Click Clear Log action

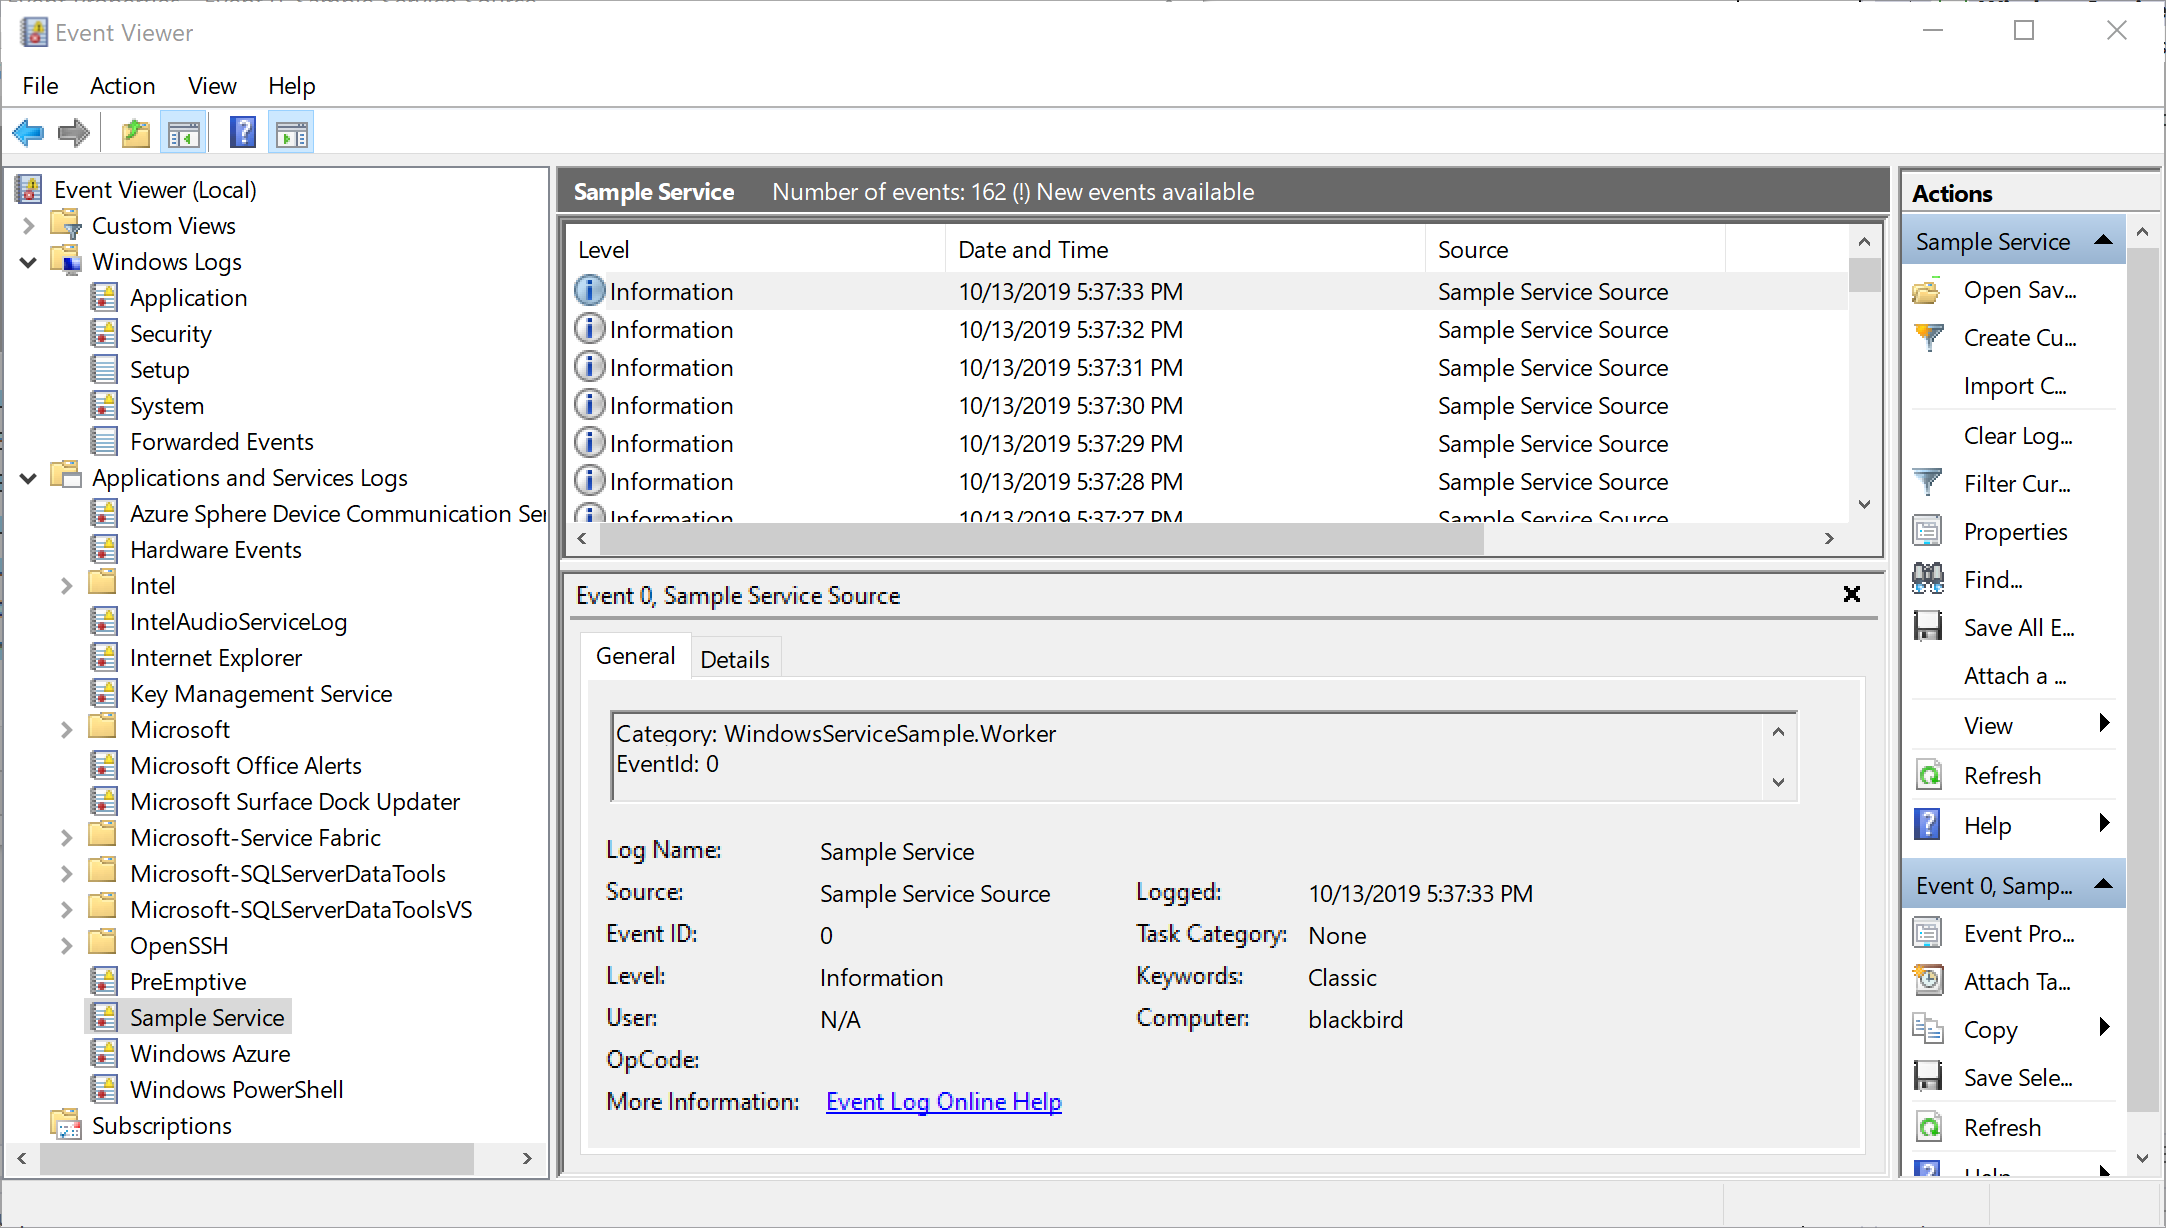(x=2018, y=436)
